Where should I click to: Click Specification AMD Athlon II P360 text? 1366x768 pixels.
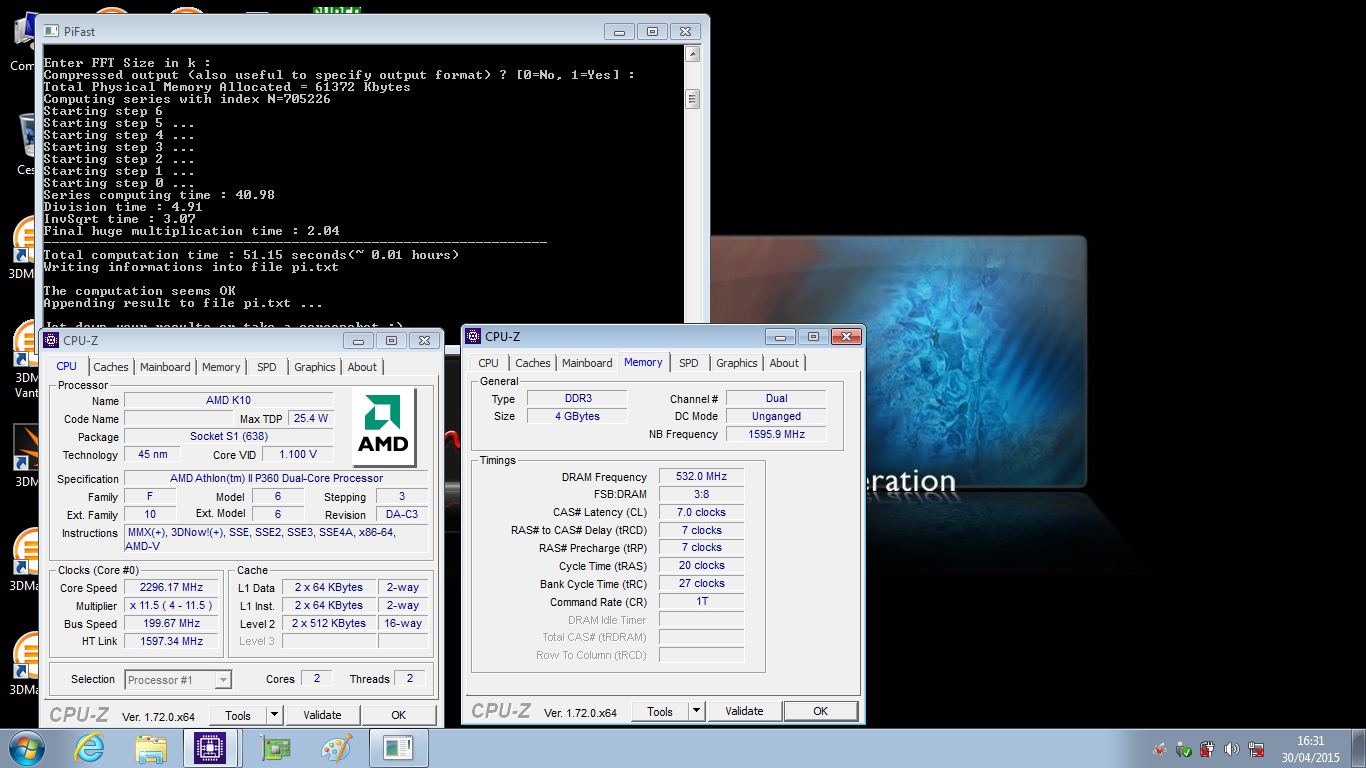[276, 478]
